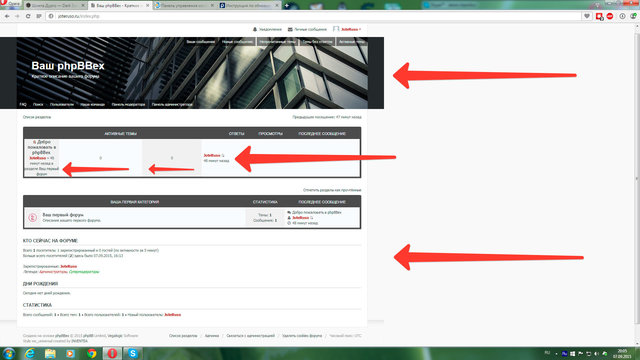
Task: Click the browser reload icon
Action: 28,16
